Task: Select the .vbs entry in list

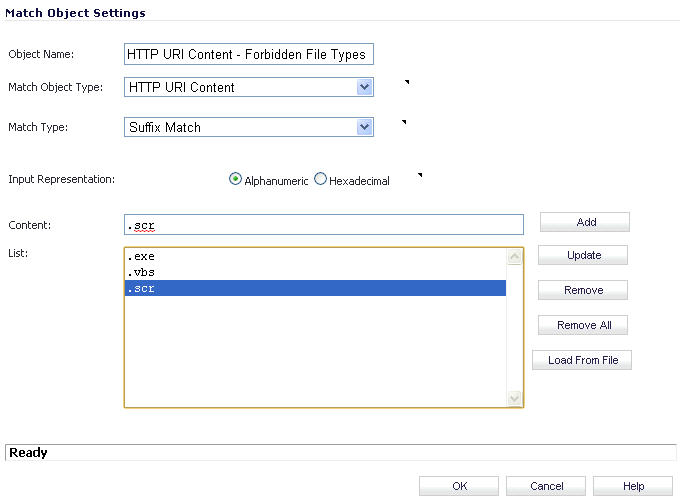Action: [x=315, y=272]
